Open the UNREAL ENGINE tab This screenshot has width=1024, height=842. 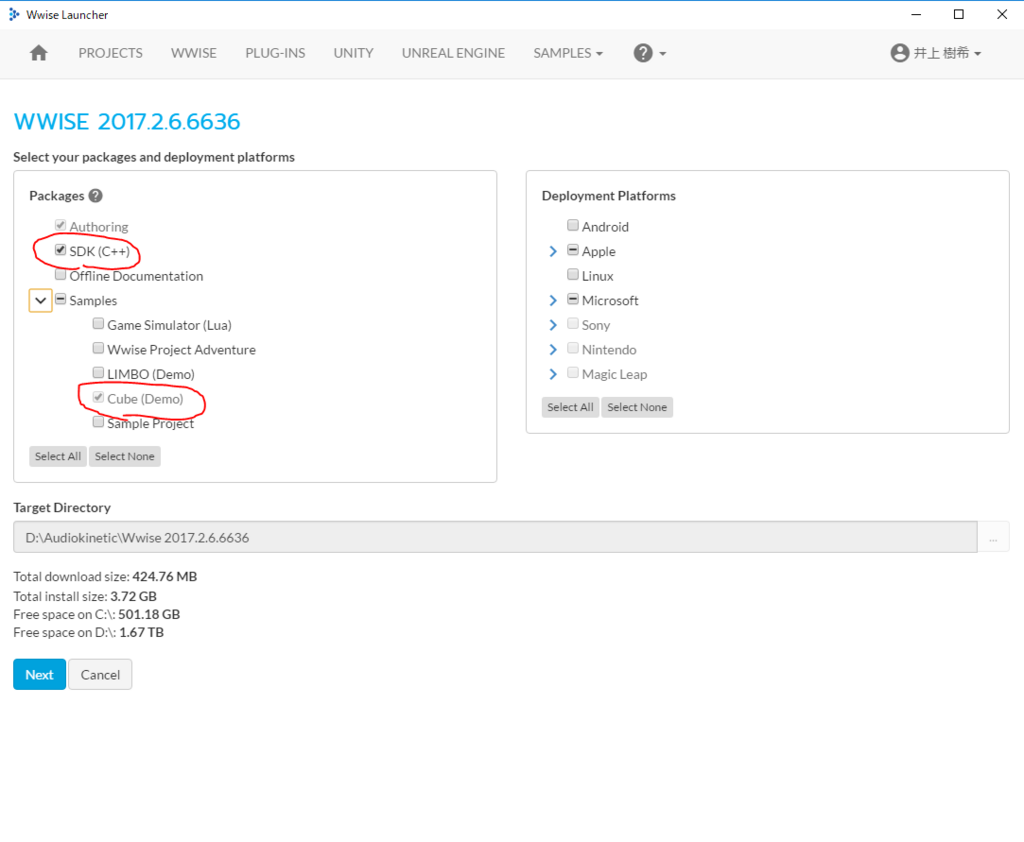(x=453, y=53)
